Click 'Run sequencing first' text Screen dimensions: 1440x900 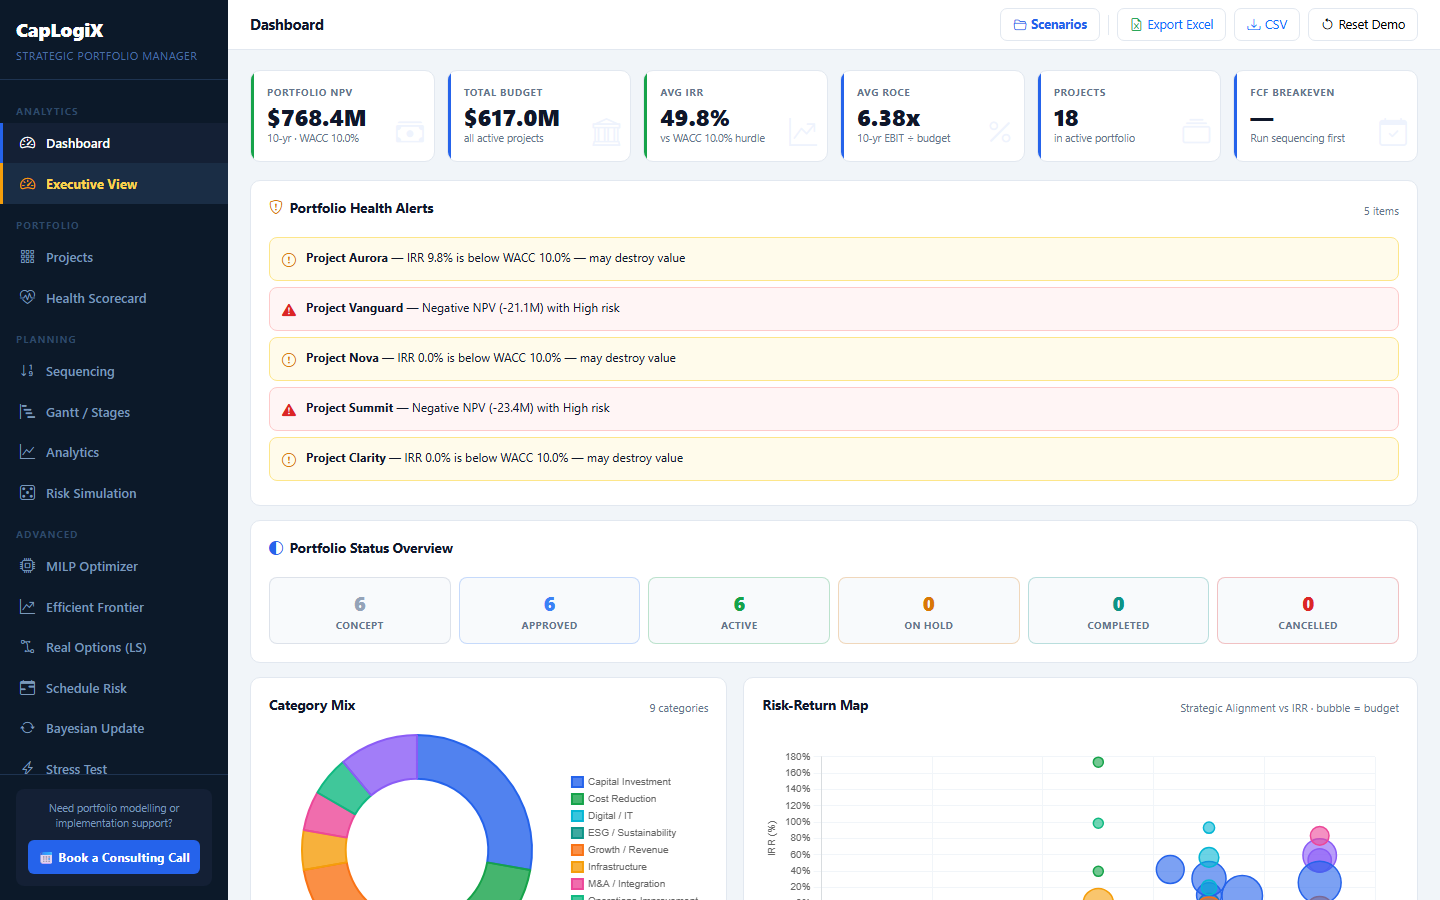click(x=1298, y=138)
